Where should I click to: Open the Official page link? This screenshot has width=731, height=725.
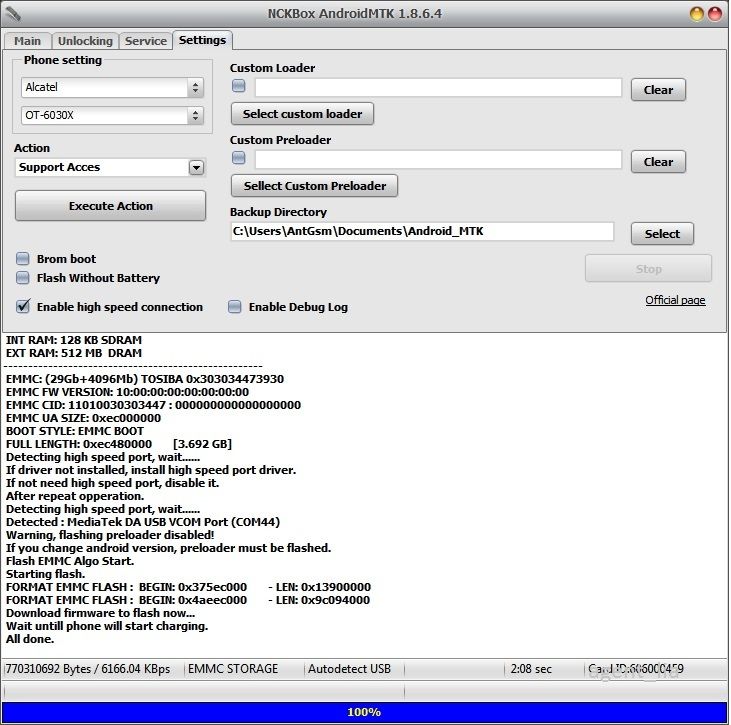675,300
